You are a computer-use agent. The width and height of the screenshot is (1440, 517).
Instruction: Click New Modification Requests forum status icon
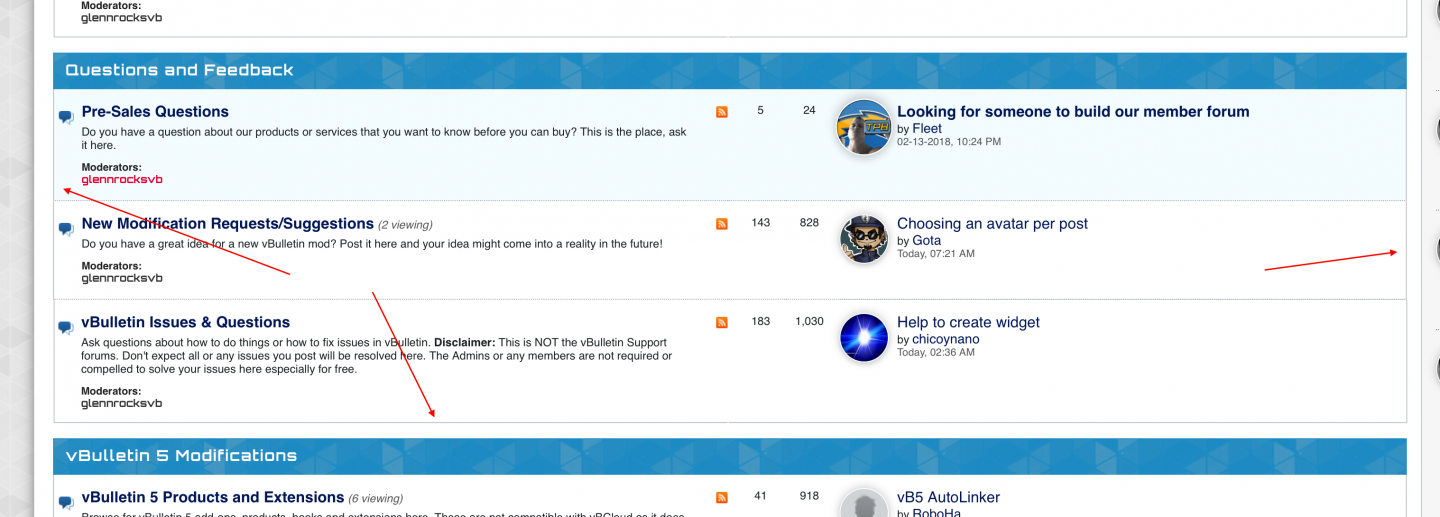(x=66, y=229)
